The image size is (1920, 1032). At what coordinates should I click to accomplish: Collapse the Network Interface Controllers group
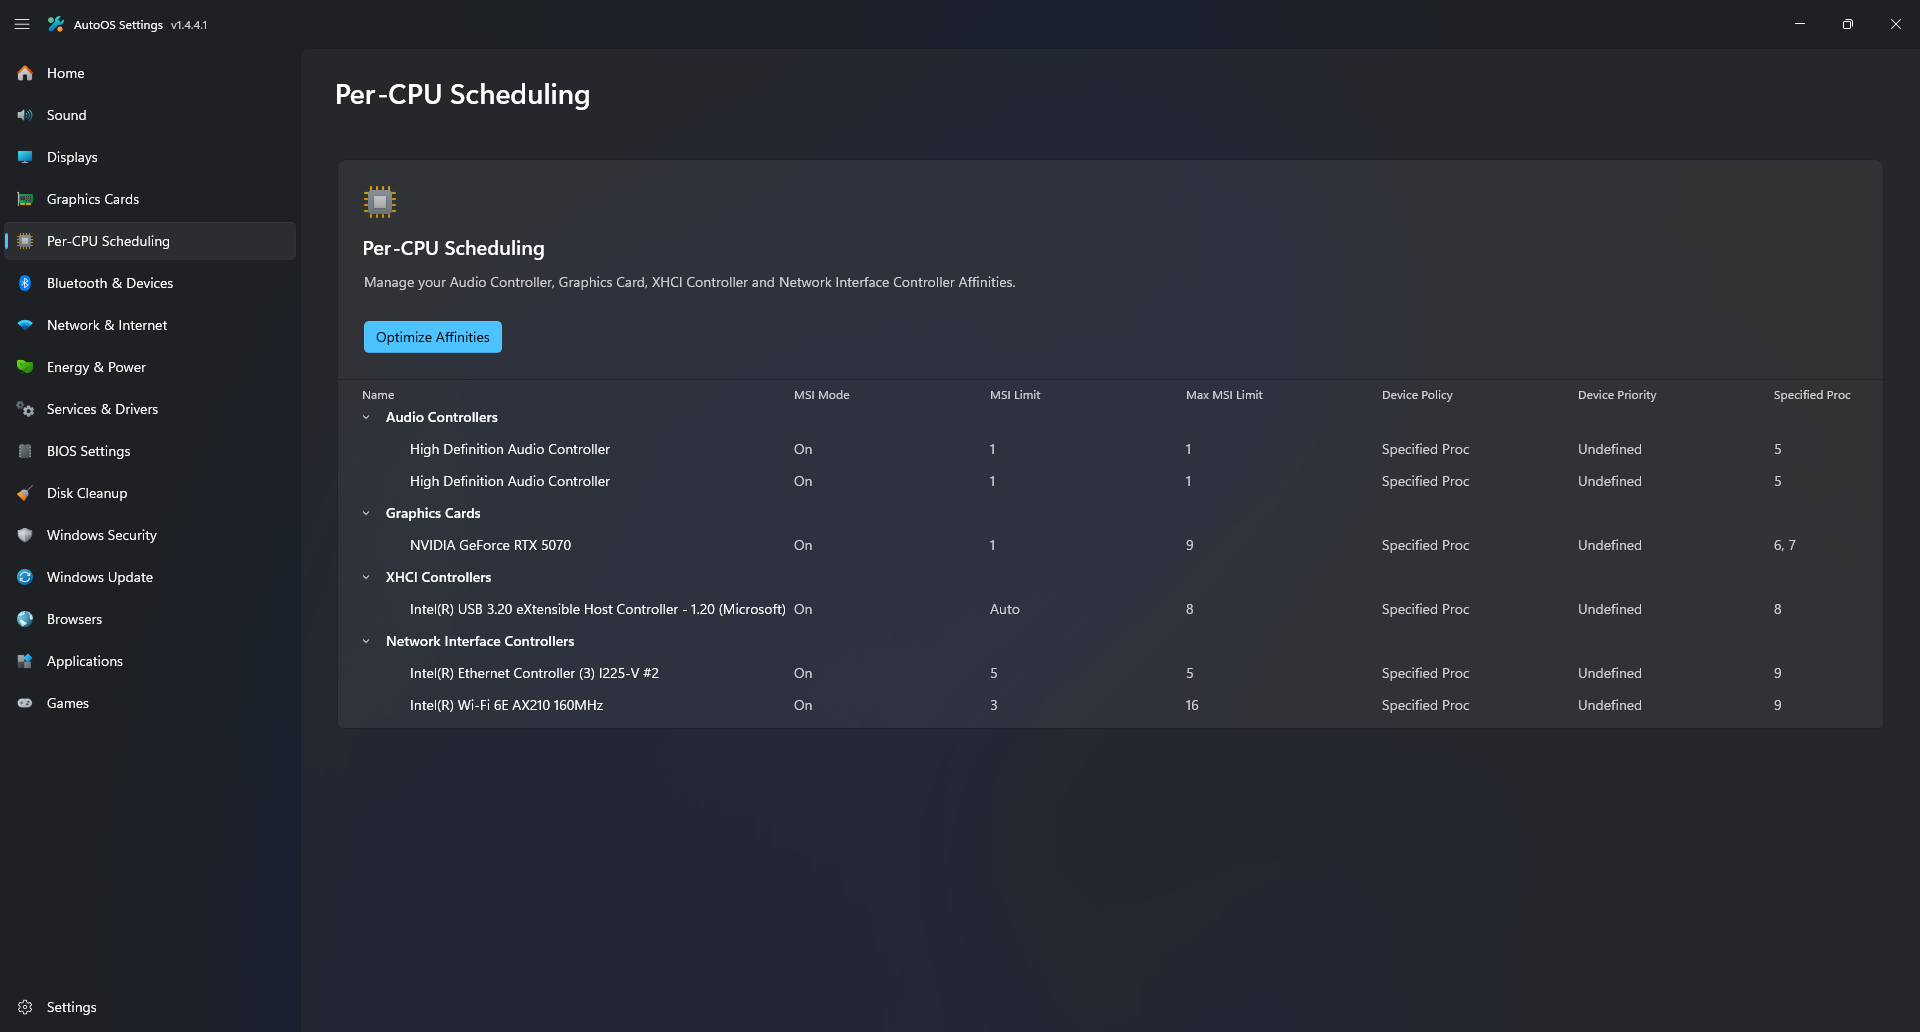tap(366, 641)
